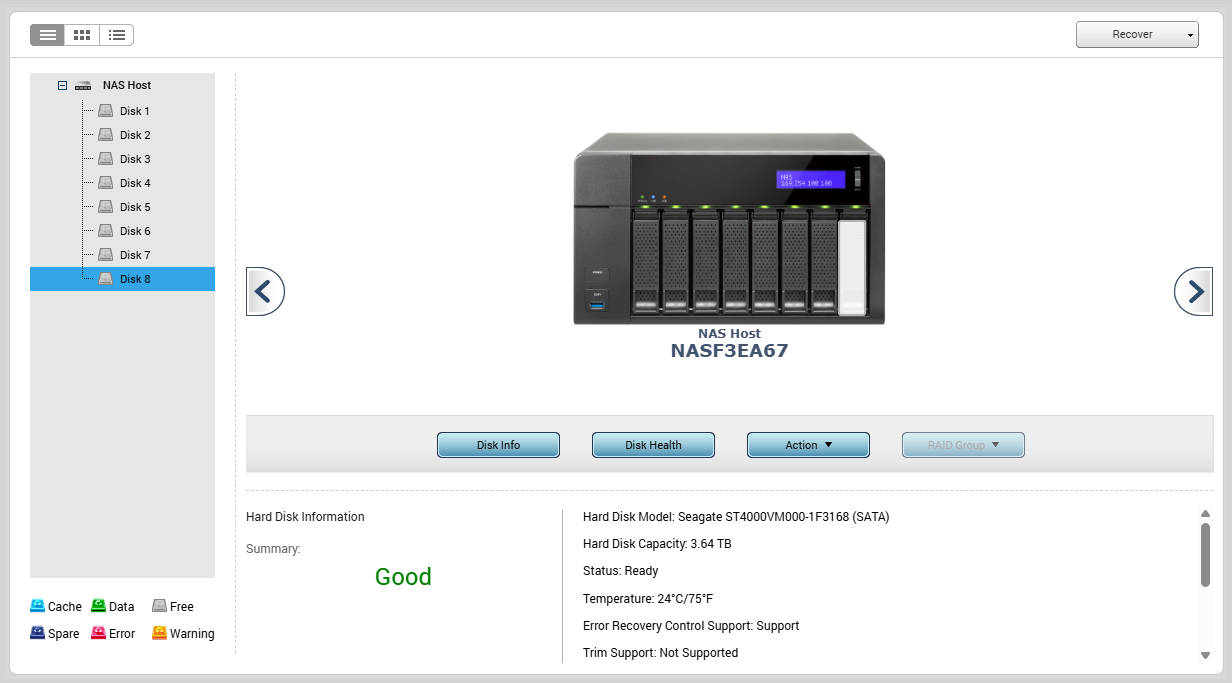Open Disk Info

498,445
